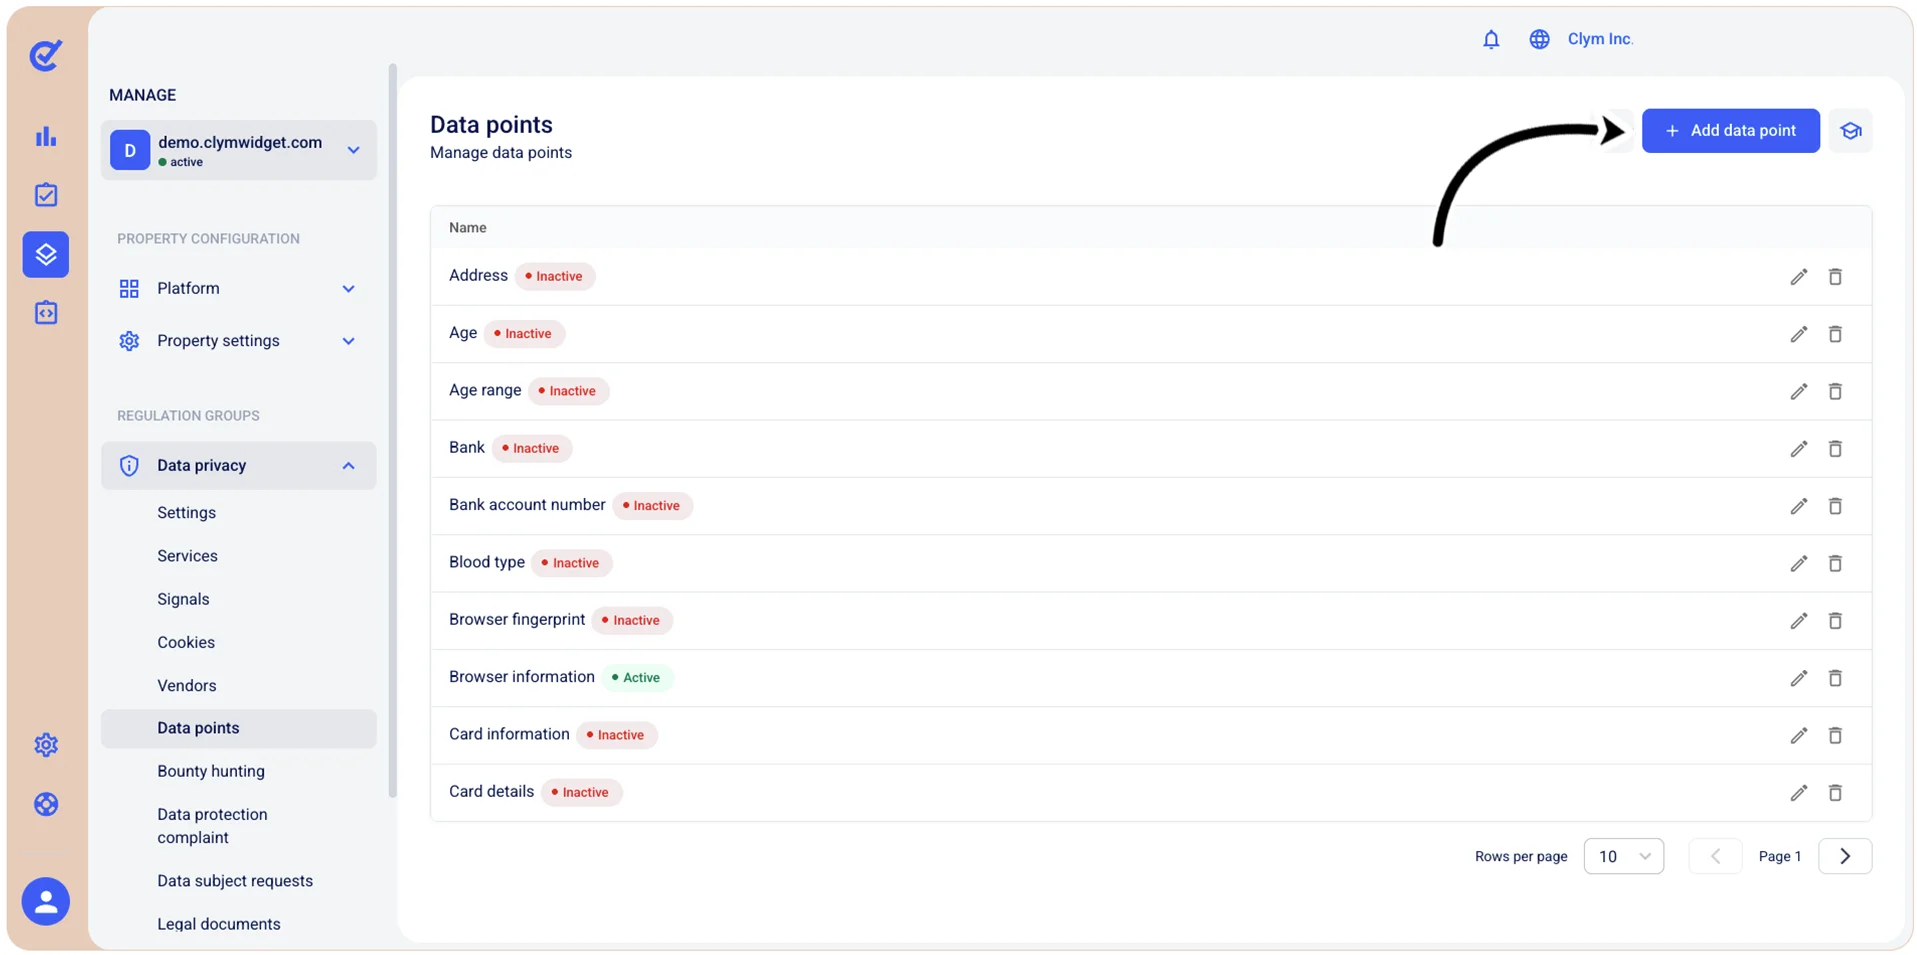This screenshot has height=955, width=1917.
Task: Click the graduation cap help icon
Action: coord(1850,131)
